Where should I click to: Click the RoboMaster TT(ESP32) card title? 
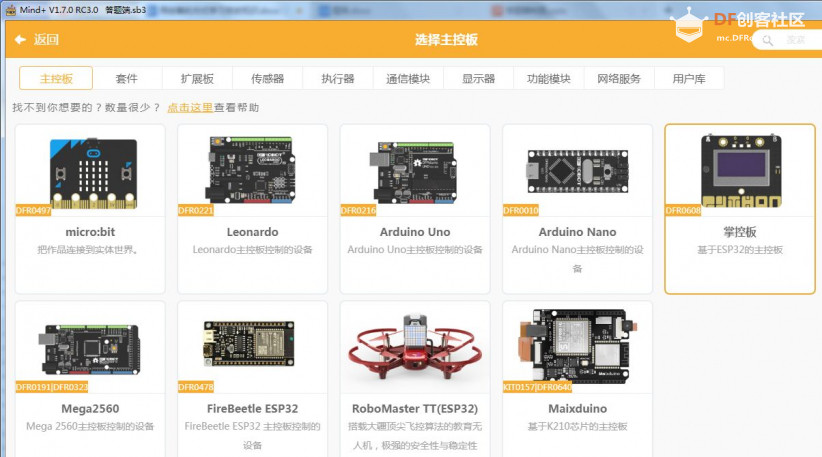click(415, 409)
